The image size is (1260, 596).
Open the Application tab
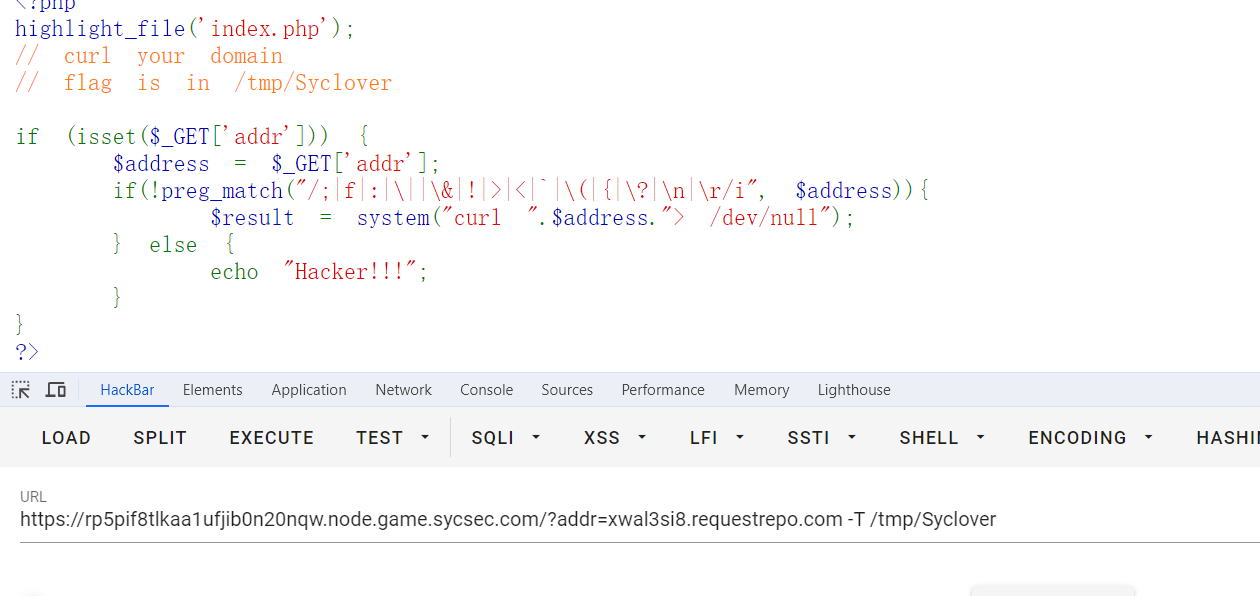(x=309, y=390)
